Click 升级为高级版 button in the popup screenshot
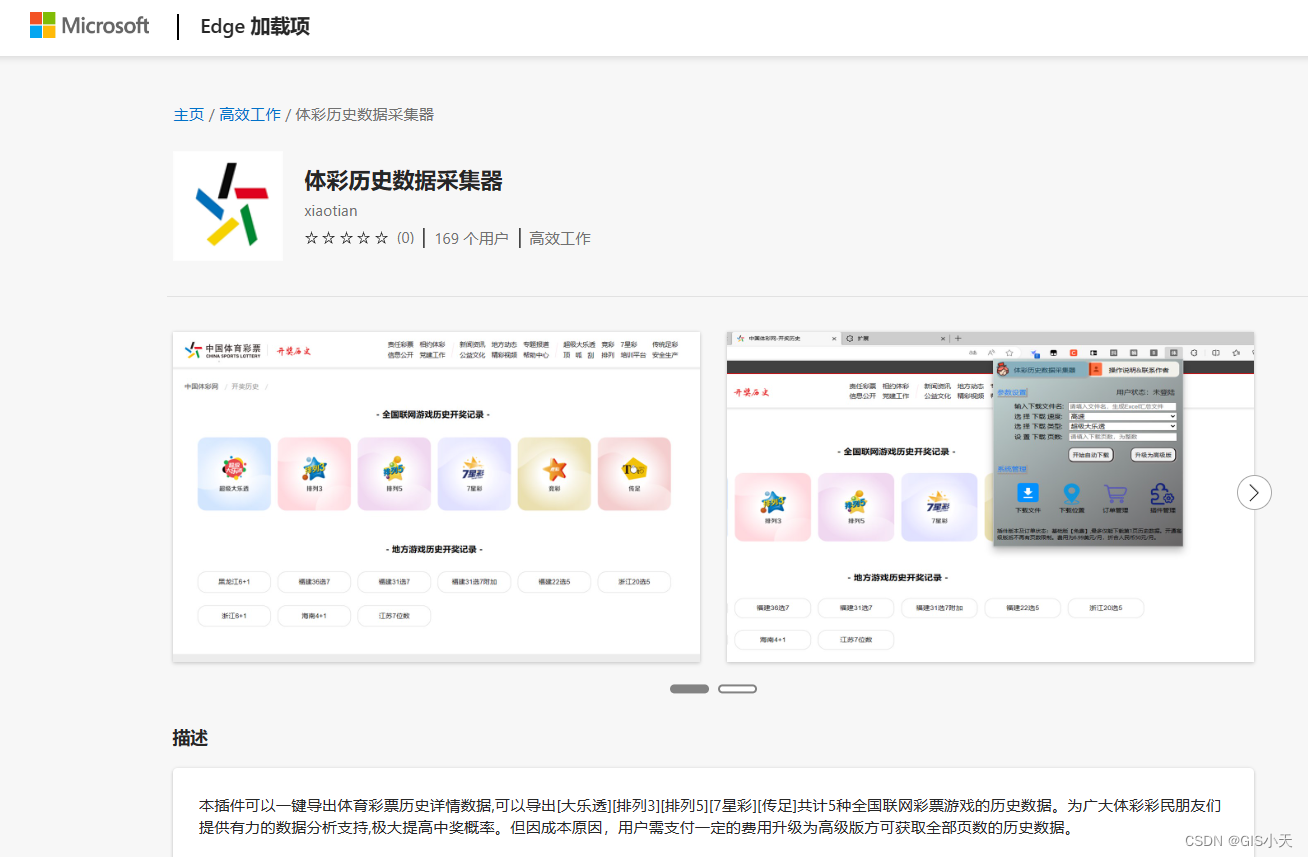The image size is (1308, 857). pos(1153,455)
